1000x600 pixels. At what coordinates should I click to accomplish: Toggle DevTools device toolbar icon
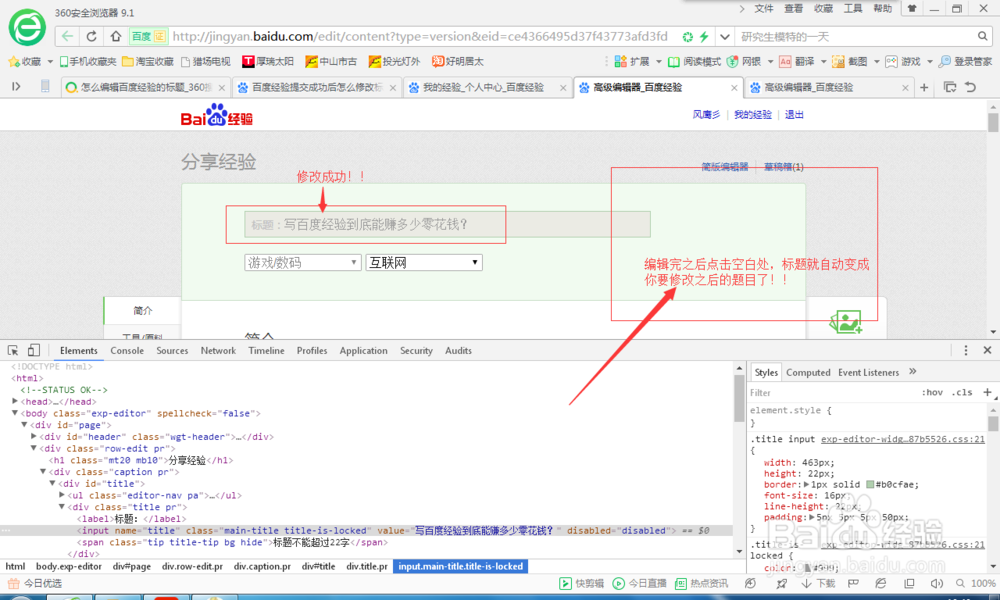[x=34, y=351]
